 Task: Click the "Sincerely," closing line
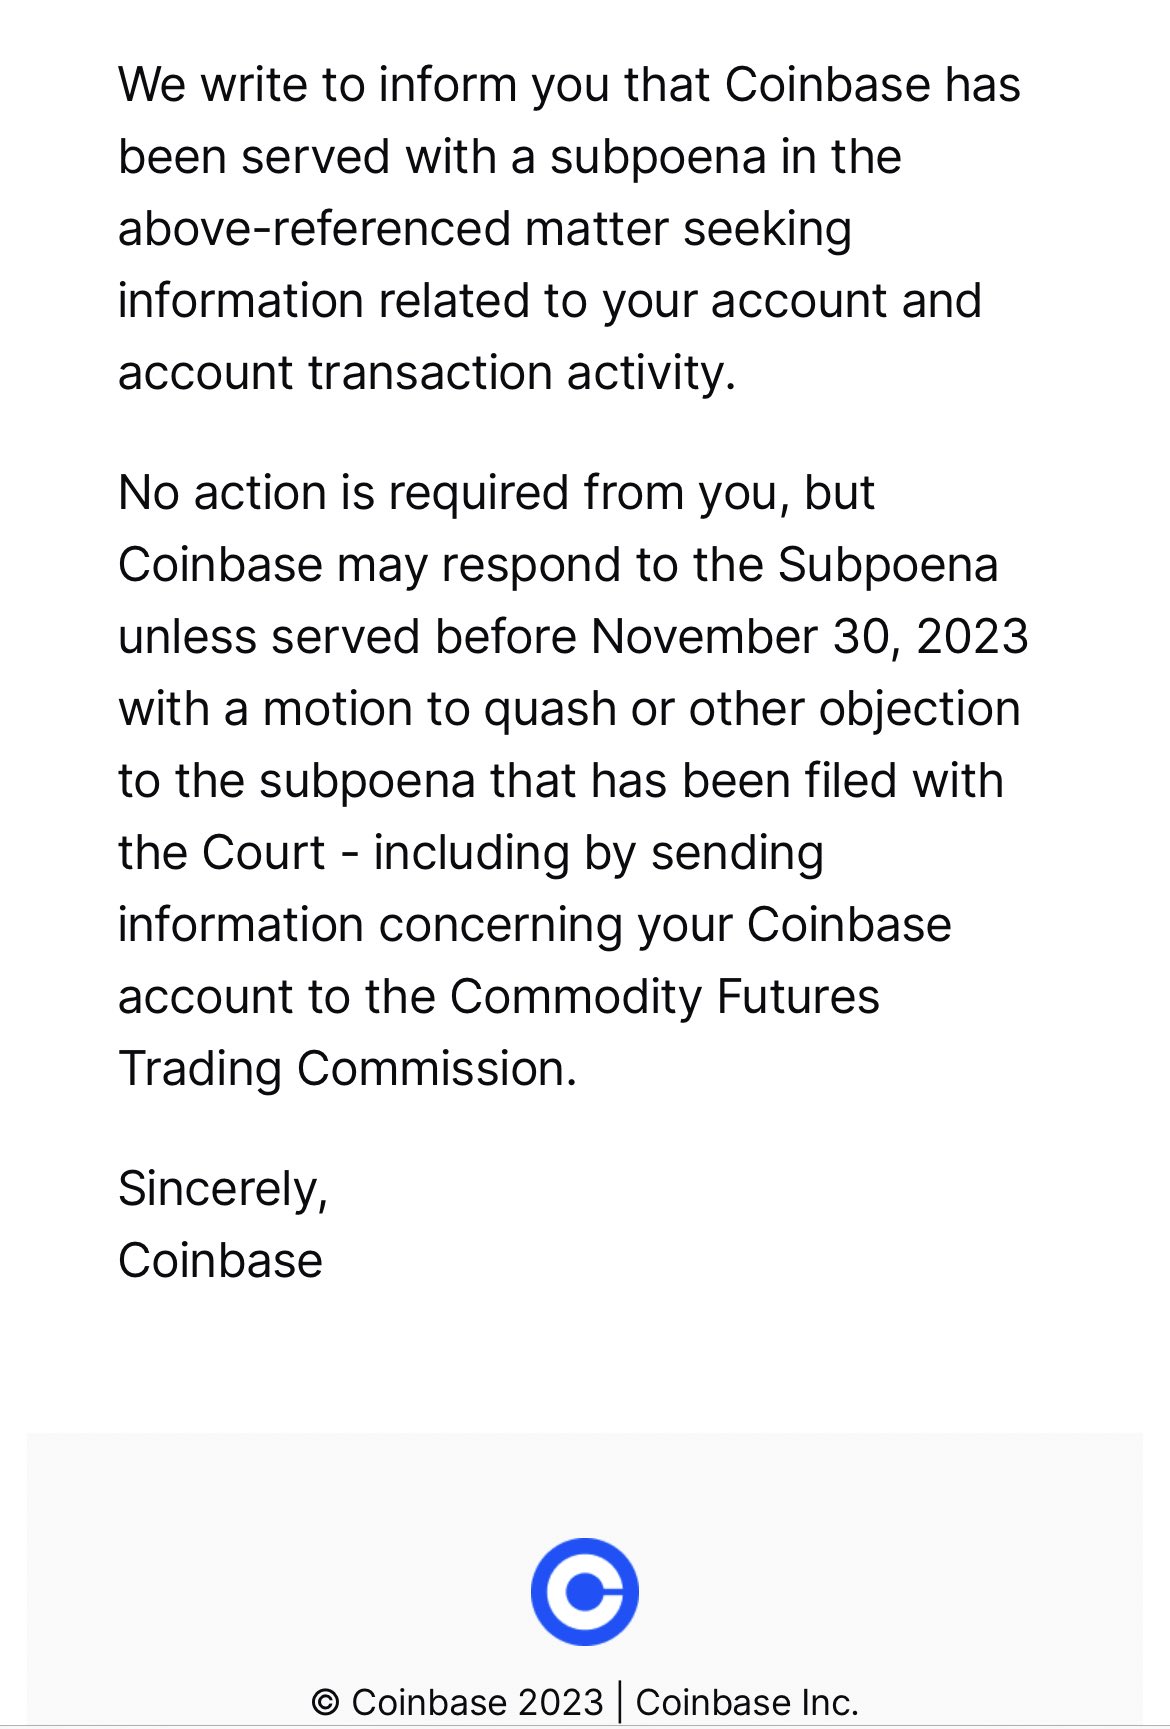pyautogui.click(x=223, y=1189)
